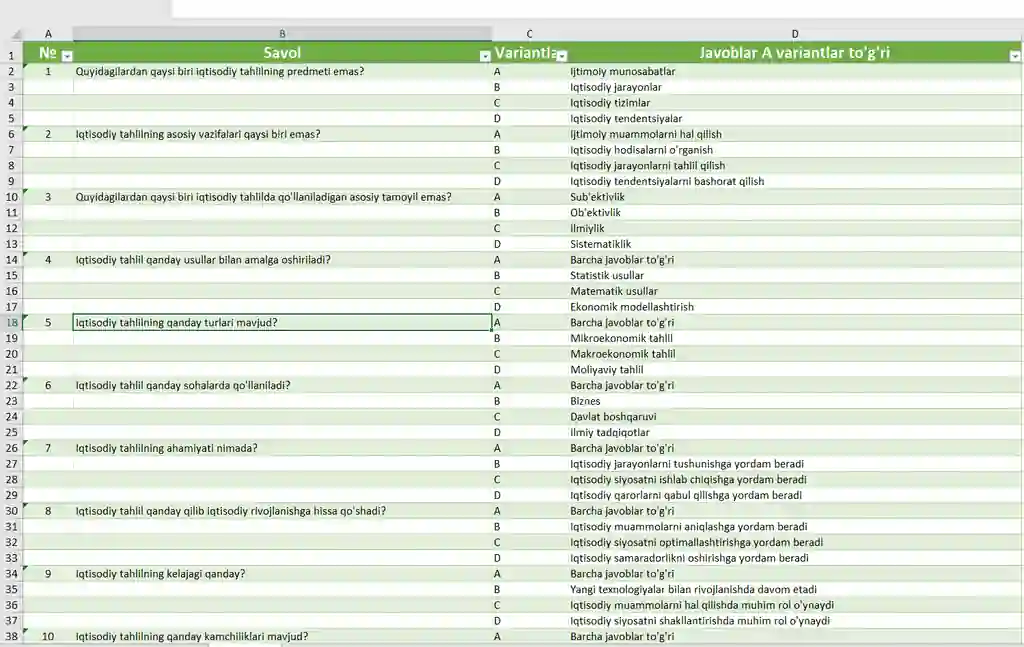This screenshot has height=647, width=1024.
Task: Open the № column filter dropdown
Action: (x=67, y=56)
